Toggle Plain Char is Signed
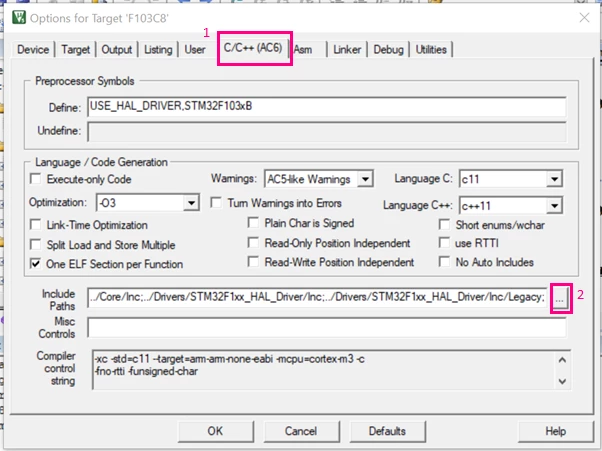This screenshot has width=602, height=451. coord(253,223)
